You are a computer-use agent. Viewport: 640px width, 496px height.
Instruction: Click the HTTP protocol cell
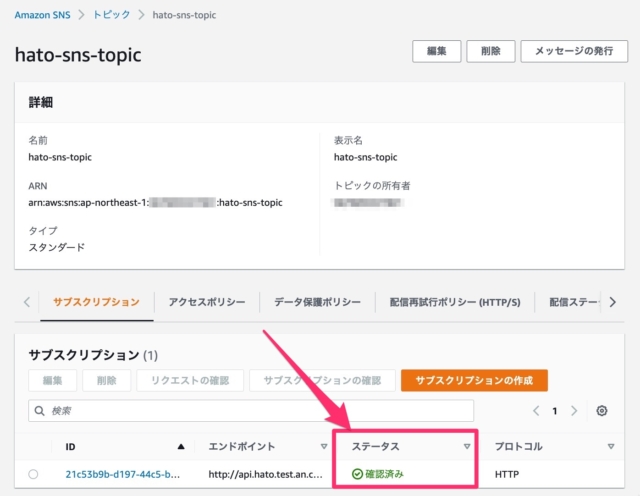(x=507, y=474)
